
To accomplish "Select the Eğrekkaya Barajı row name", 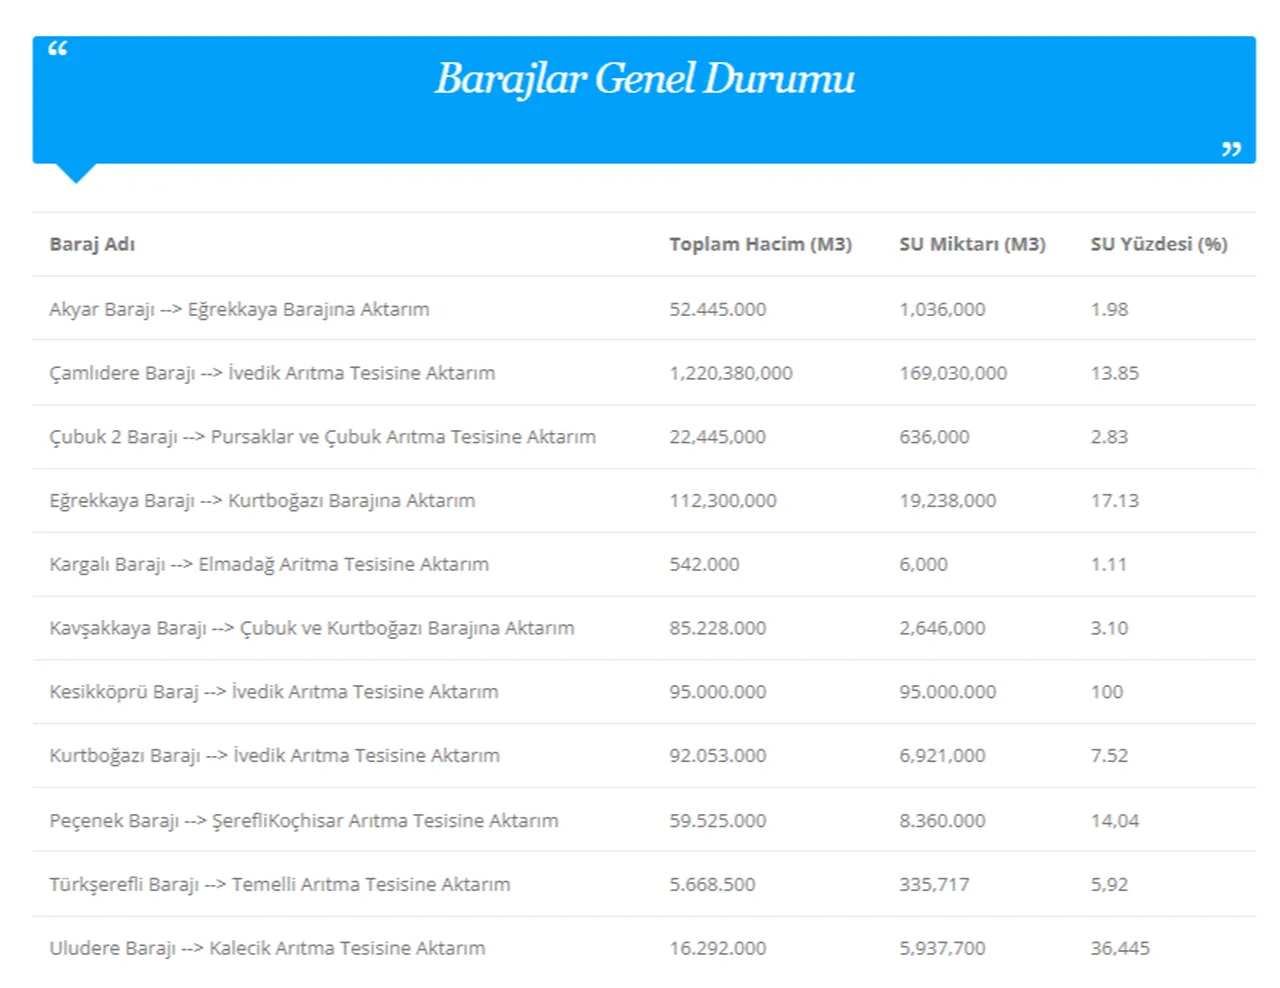I will (262, 501).
